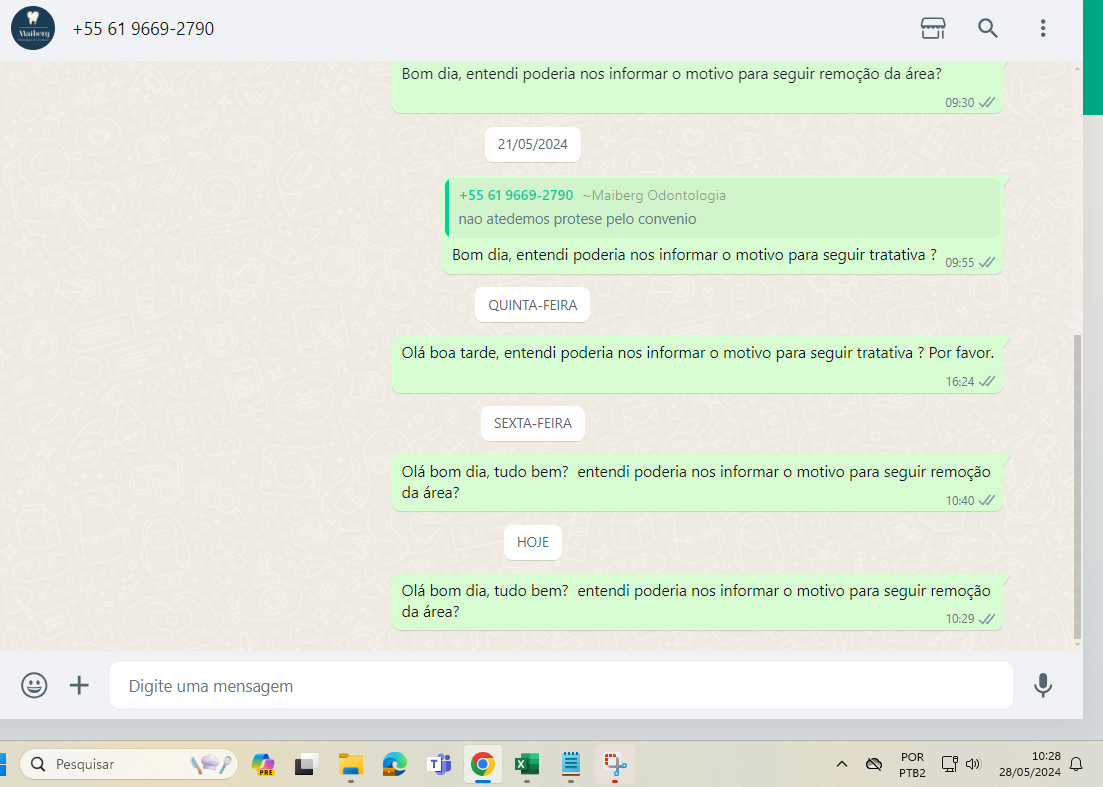Open the emoji picker

pyautogui.click(x=34, y=685)
